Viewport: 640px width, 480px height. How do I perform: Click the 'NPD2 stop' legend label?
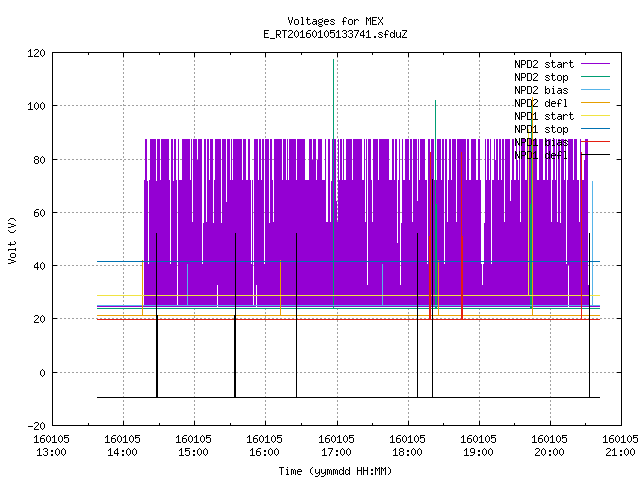pyautogui.click(x=541, y=77)
